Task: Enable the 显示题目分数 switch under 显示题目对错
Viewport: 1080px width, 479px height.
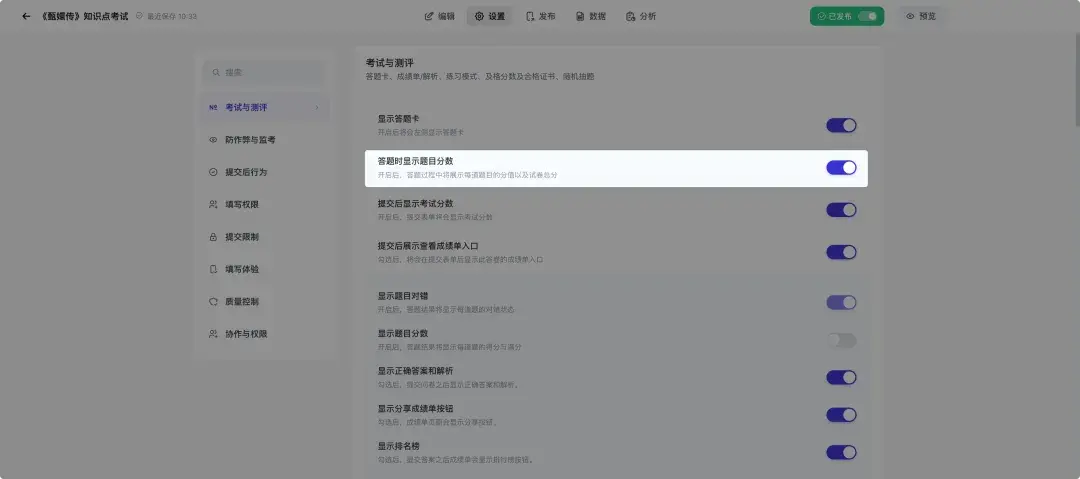Action: 841,340
